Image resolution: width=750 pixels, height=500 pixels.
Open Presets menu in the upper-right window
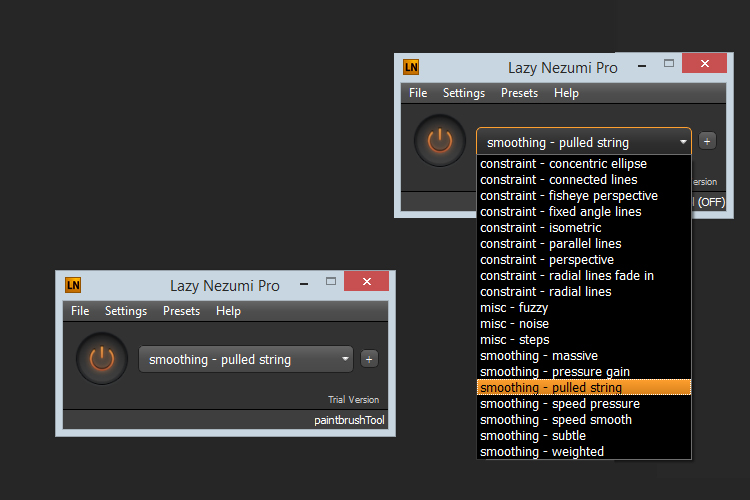pos(519,93)
